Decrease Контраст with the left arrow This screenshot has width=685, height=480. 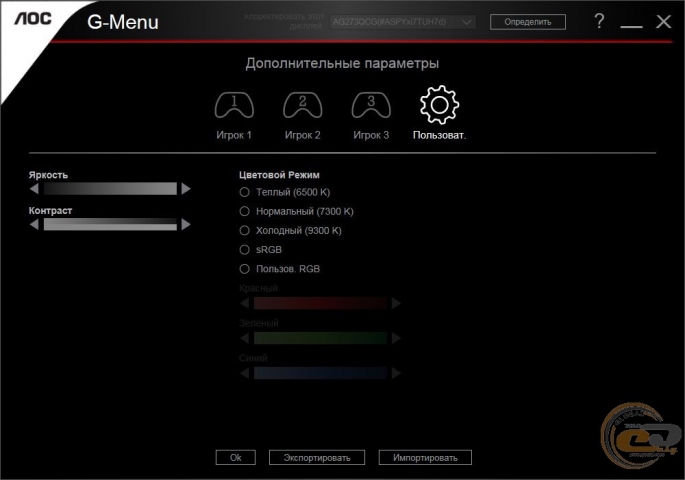[x=34, y=224]
